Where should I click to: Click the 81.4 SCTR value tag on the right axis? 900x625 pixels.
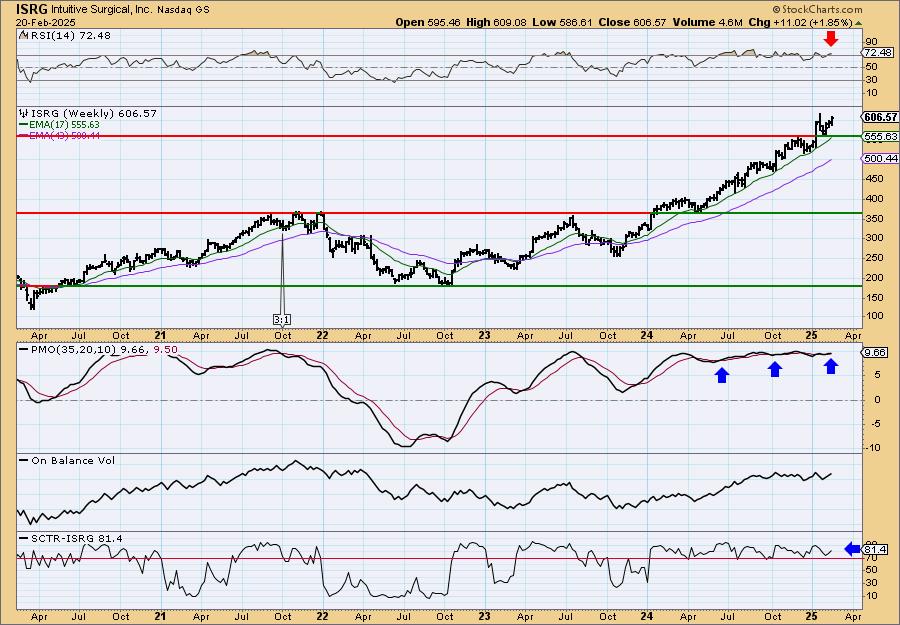pyautogui.click(x=876, y=549)
